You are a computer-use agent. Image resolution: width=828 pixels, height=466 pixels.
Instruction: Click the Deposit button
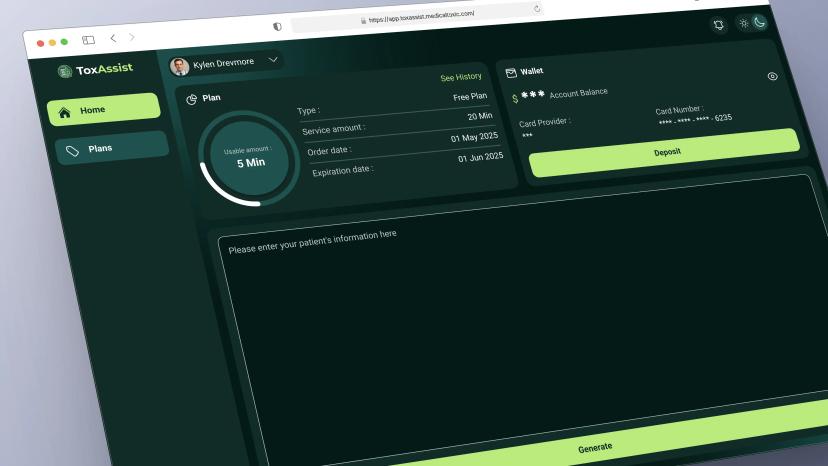665,153
